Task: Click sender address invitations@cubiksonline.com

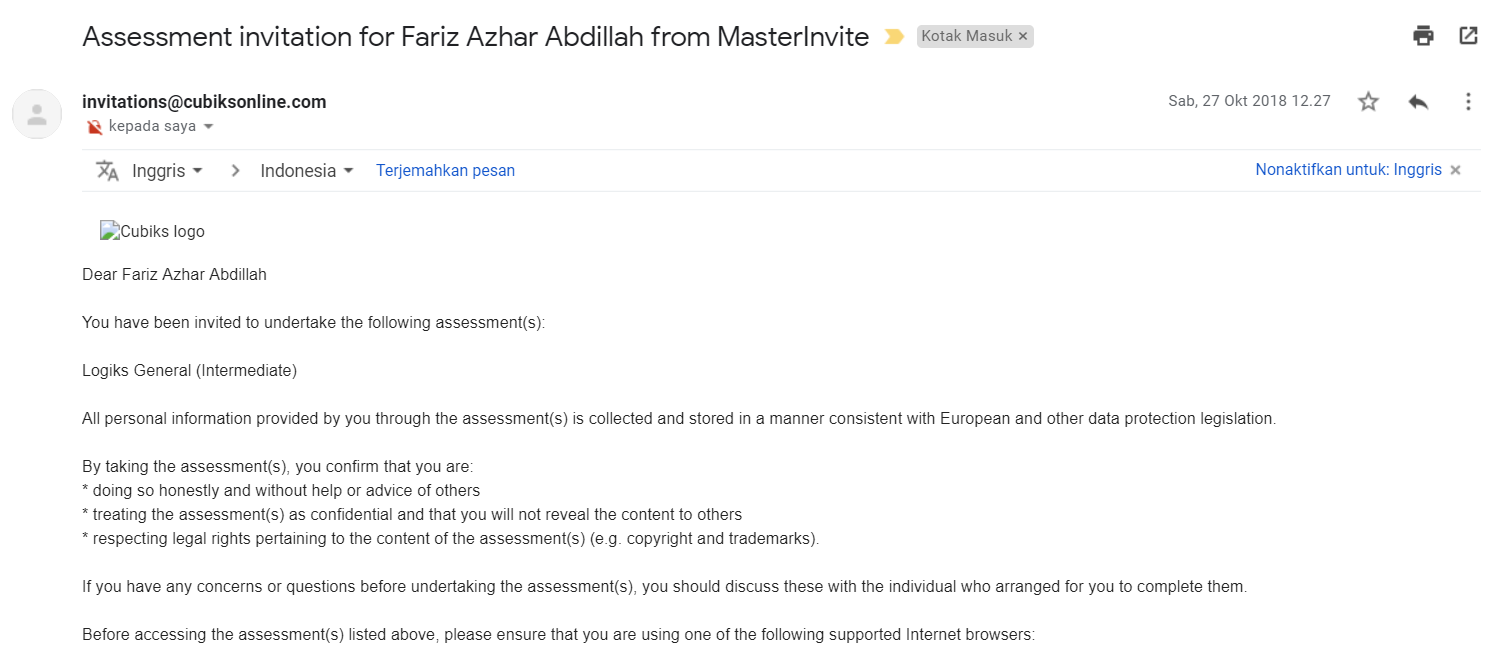Action: point(204,102)
